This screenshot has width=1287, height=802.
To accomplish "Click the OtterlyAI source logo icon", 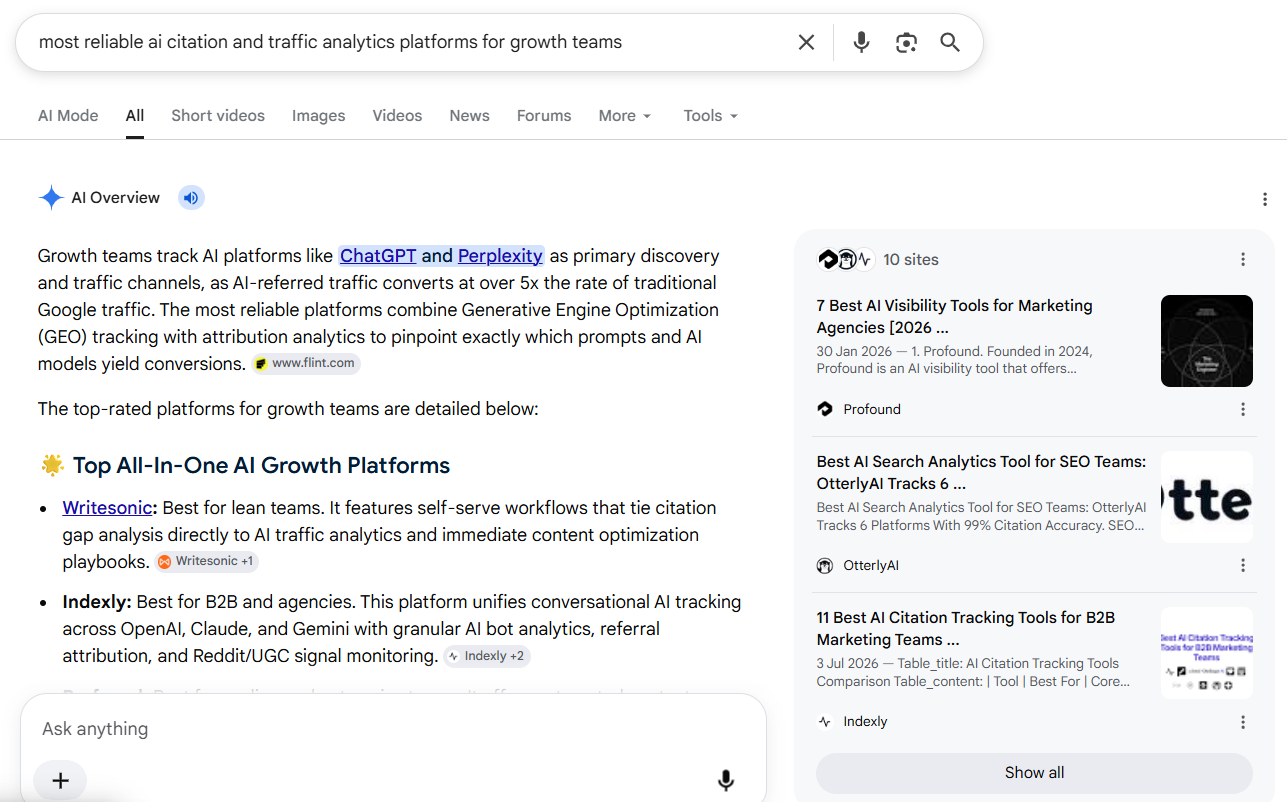I will (x=825, y=565).
